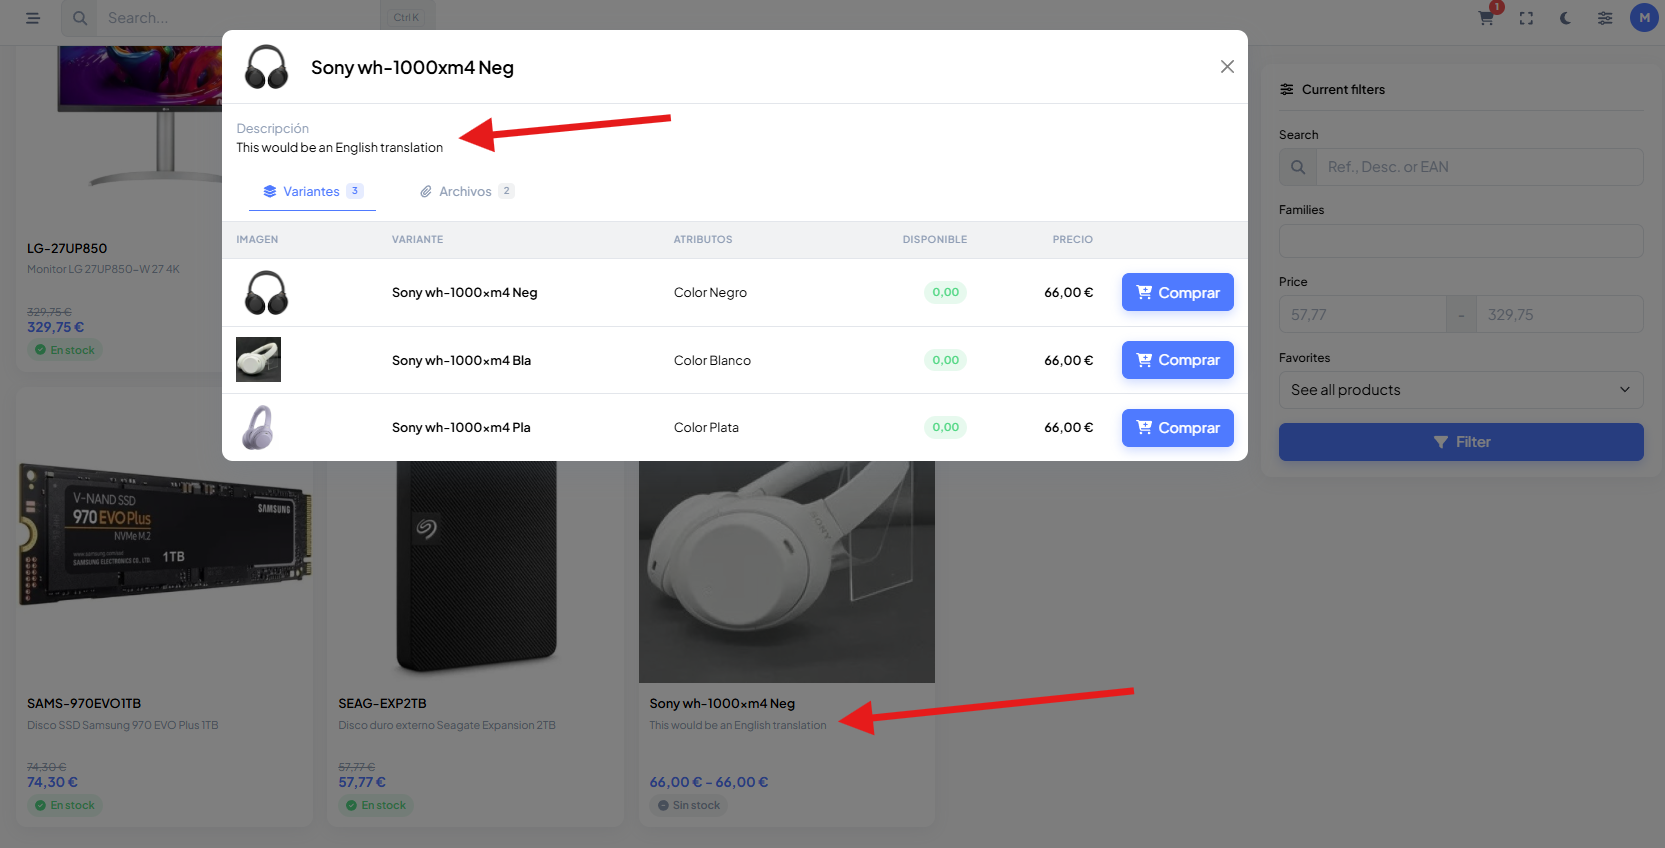Open the Color Negro variant thumbnail

tap(267, 293)
